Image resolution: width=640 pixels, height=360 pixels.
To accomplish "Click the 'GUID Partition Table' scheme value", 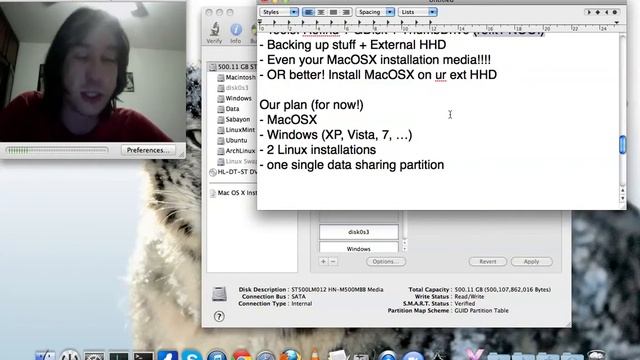I will click(482, 311).
